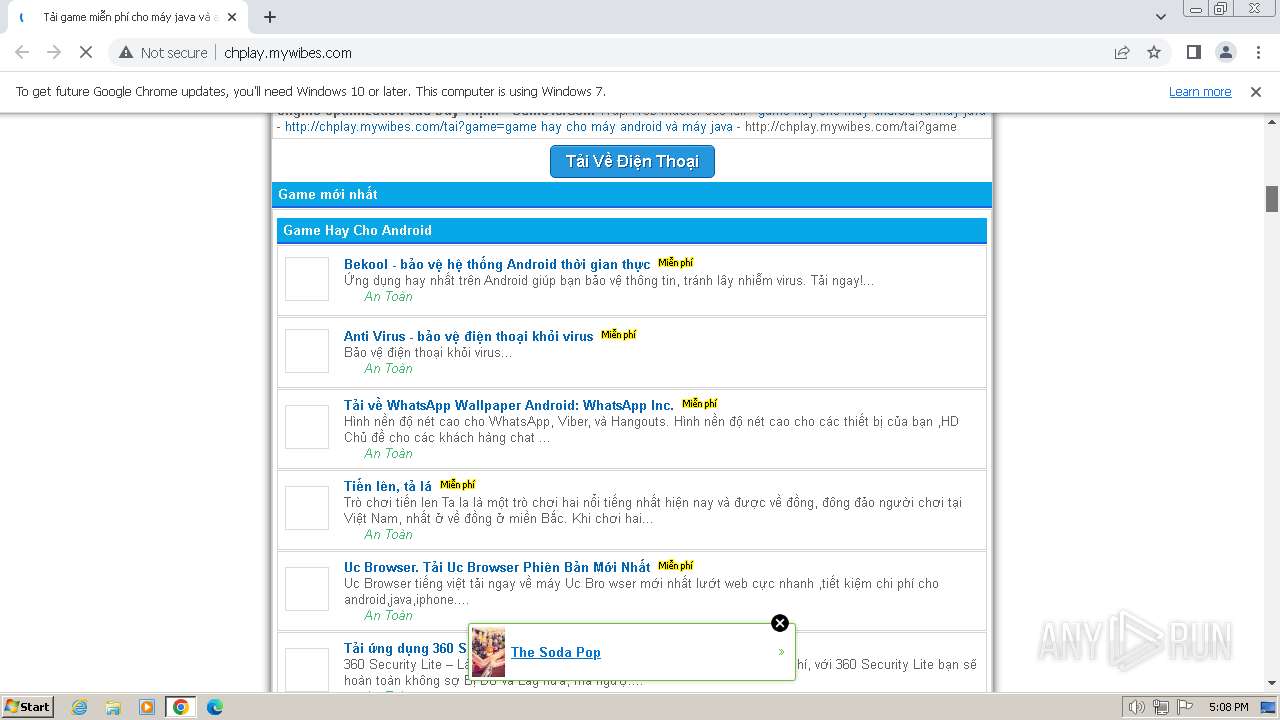The width and height of the screenshot is (1280, 720).
Task: Open File Explorer from the taskbar
Action: pos(113,707)
